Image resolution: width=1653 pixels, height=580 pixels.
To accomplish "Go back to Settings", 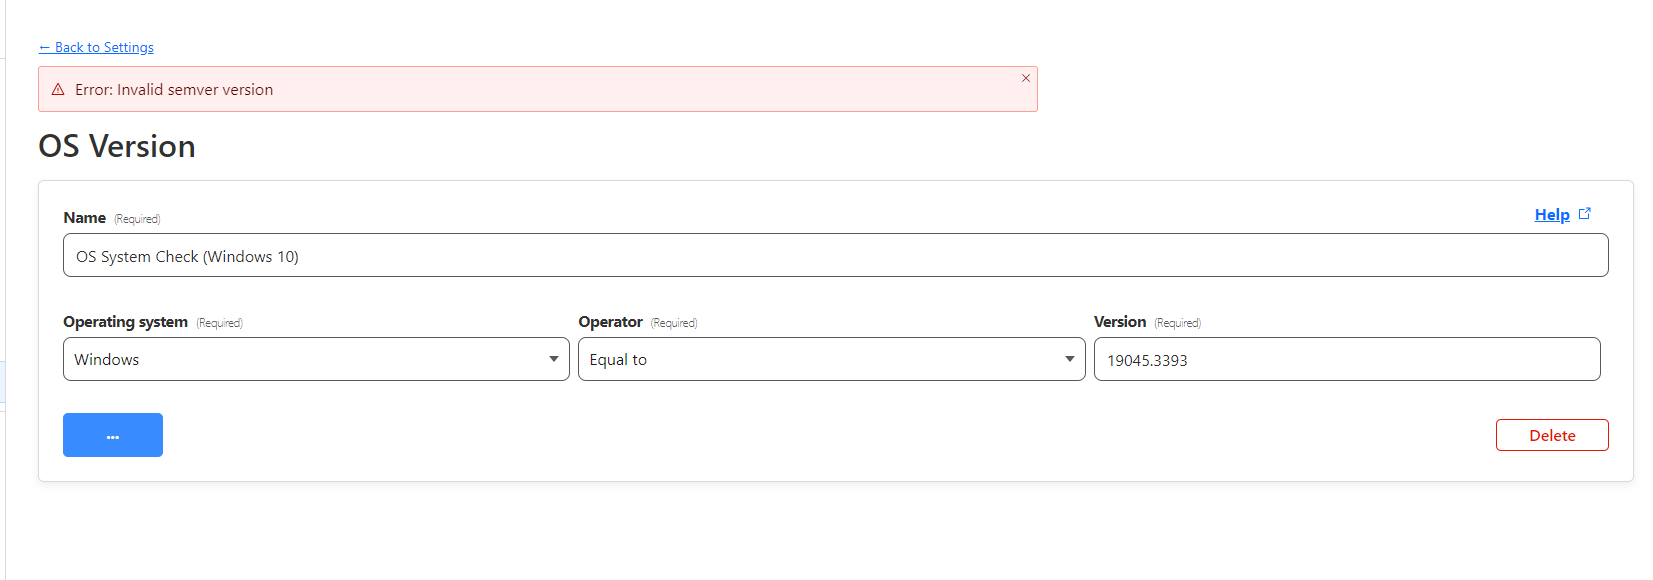I will (x=96, y=47).
